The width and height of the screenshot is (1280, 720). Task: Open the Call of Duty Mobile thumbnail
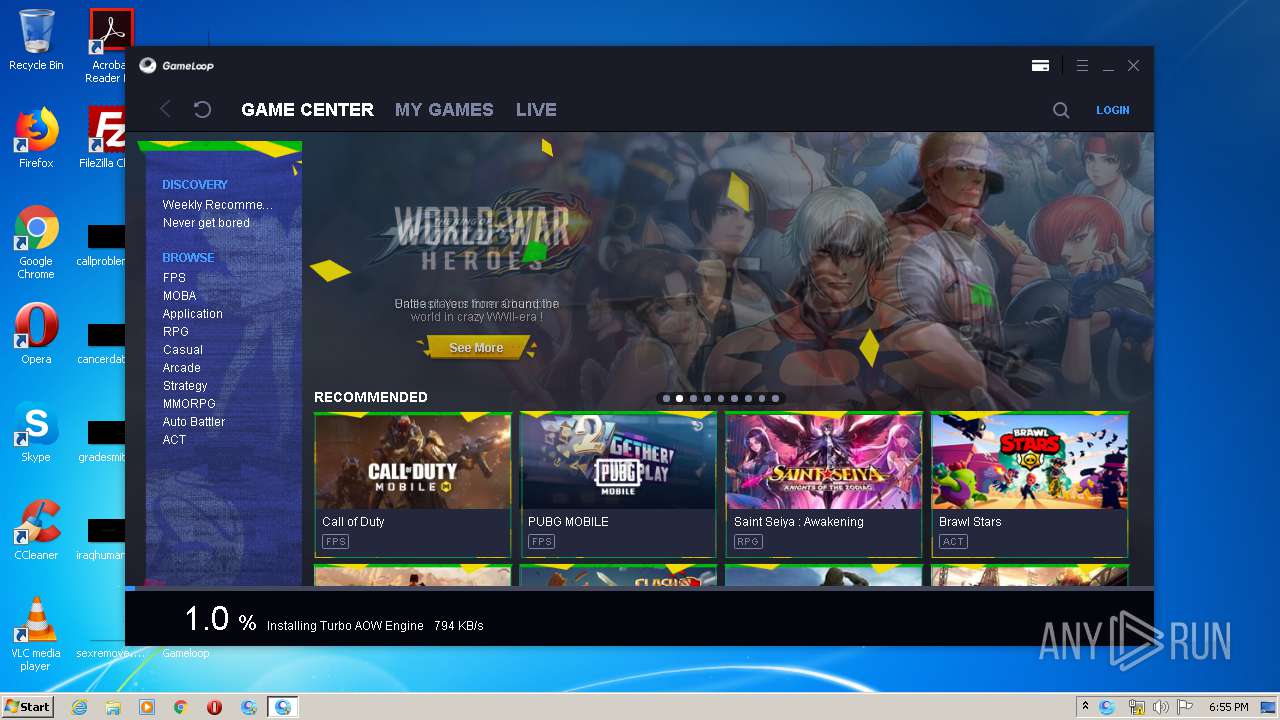413,461
